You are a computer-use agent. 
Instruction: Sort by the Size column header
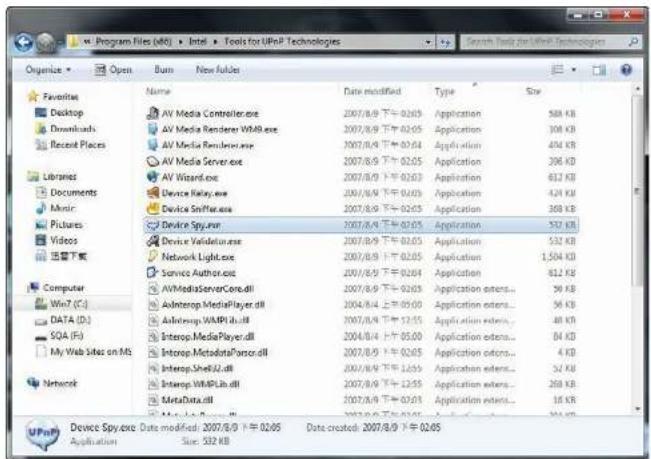point(533,91)
